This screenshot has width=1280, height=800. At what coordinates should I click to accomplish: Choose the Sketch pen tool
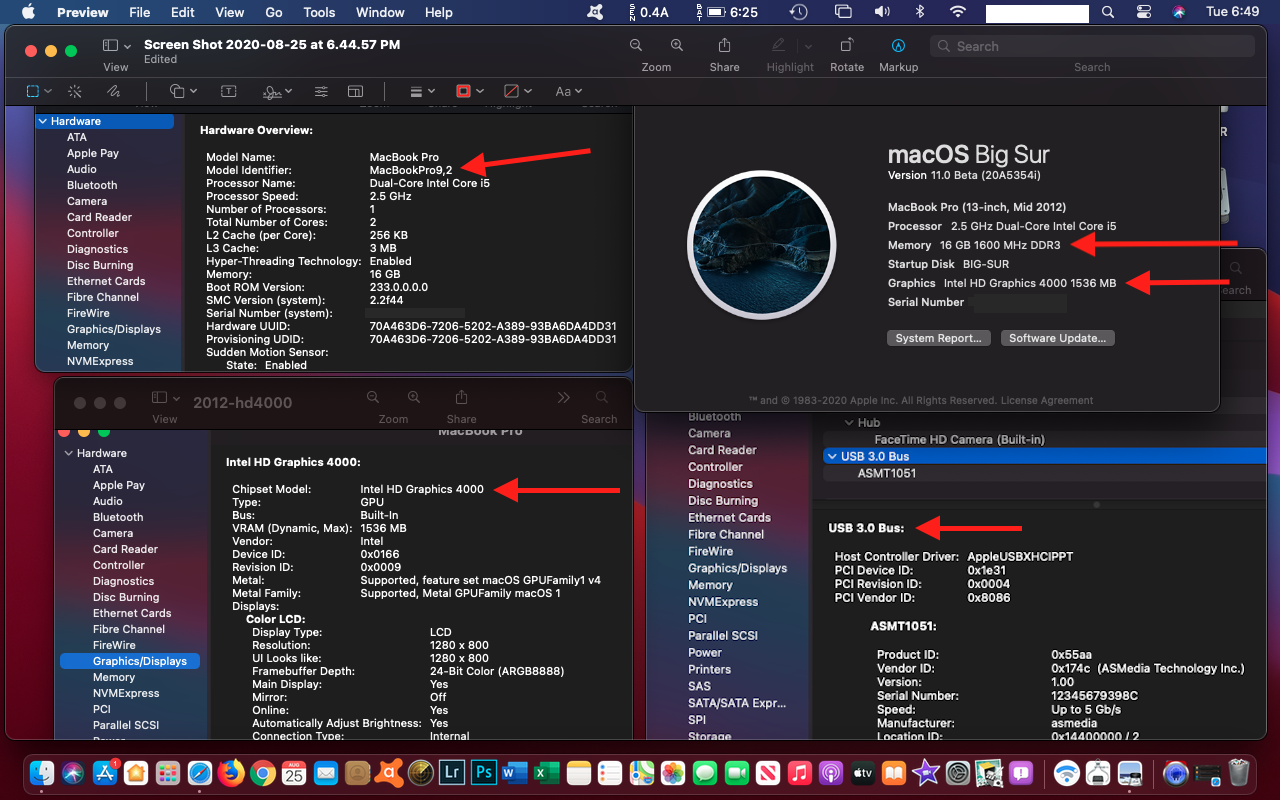point(113,91)
